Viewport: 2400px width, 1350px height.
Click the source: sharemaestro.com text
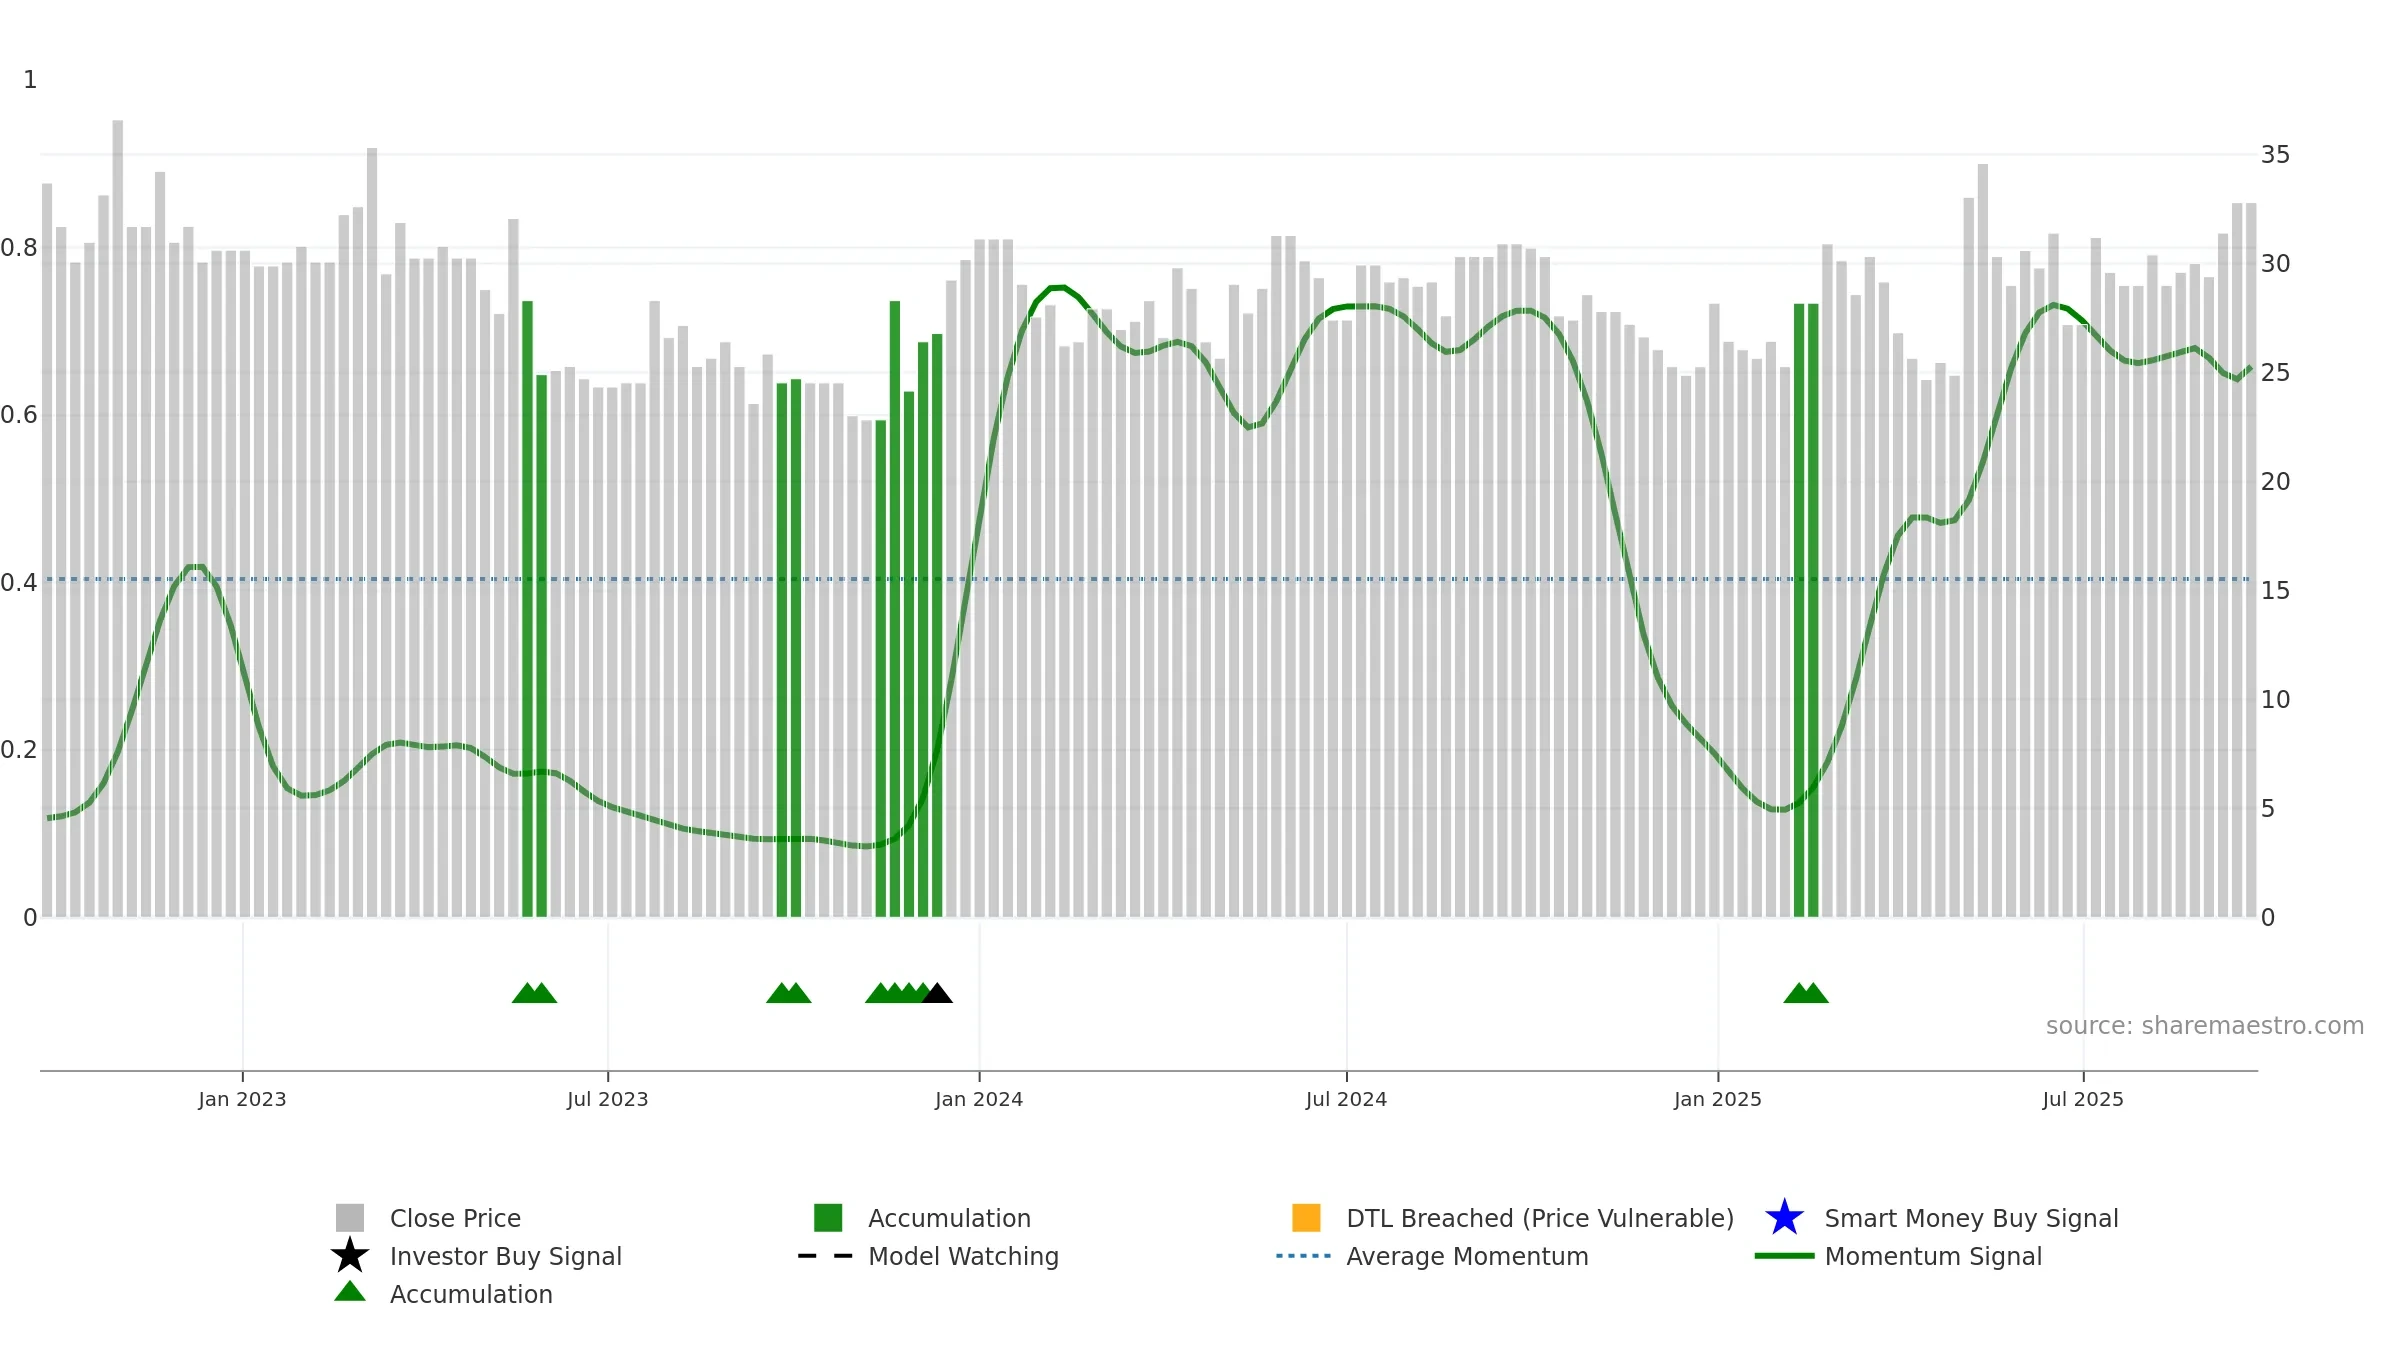coord(2205,1026)
